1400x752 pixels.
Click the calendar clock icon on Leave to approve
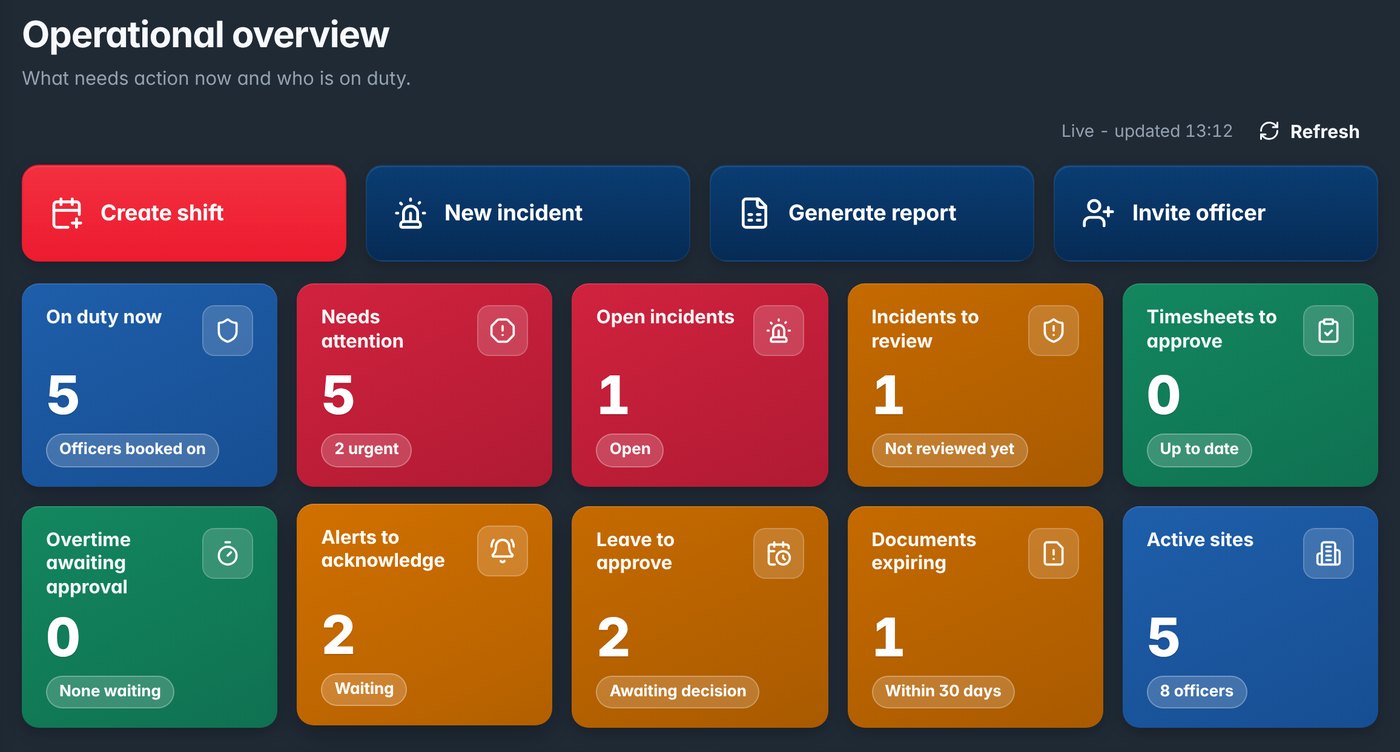pos(778,553)
